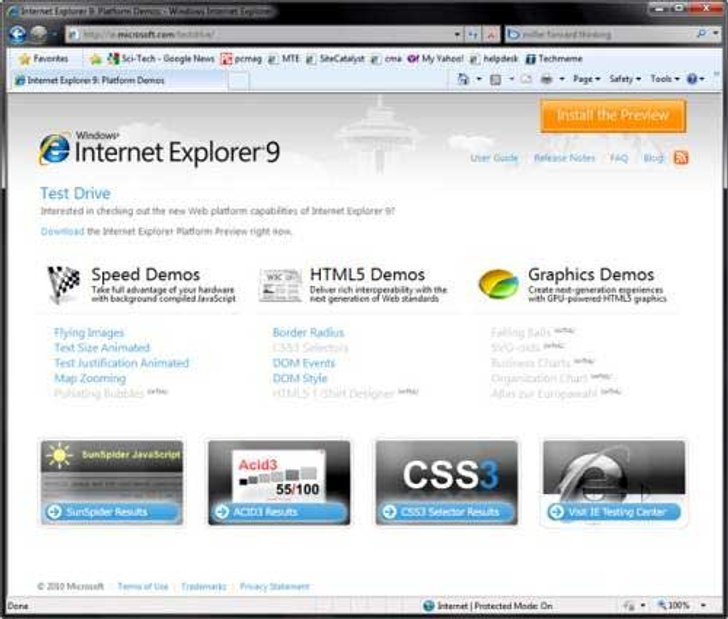This screenshot has width=728, height=619.
Task: Open the Trademarks footer link
Action: [203, 586]
